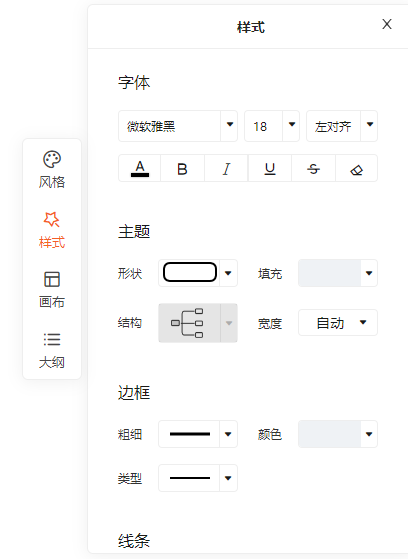Open the structure layout diagram picker
Image resolution: width=408 pixels, height=559 pixels.
click(x=198, y=323)
